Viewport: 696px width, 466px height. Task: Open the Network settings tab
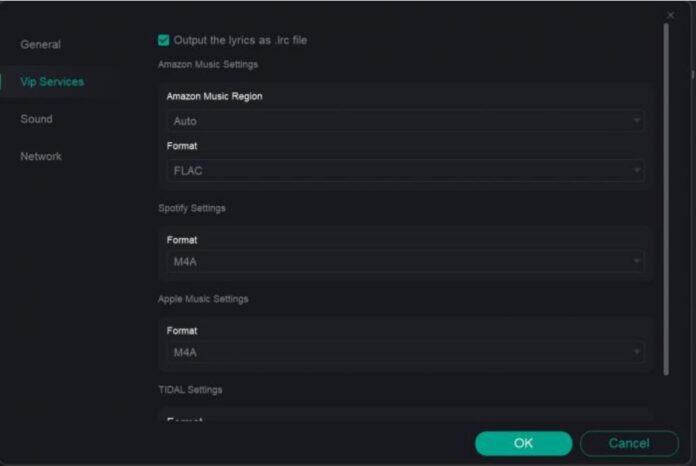[x=41, y=156]
